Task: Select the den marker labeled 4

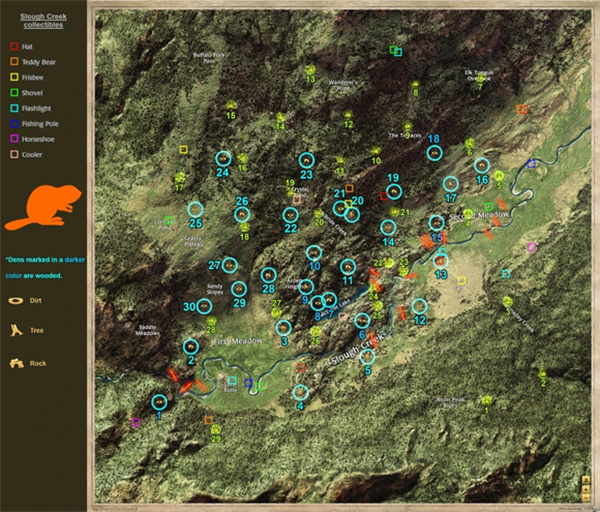Action: coord(300,392)
